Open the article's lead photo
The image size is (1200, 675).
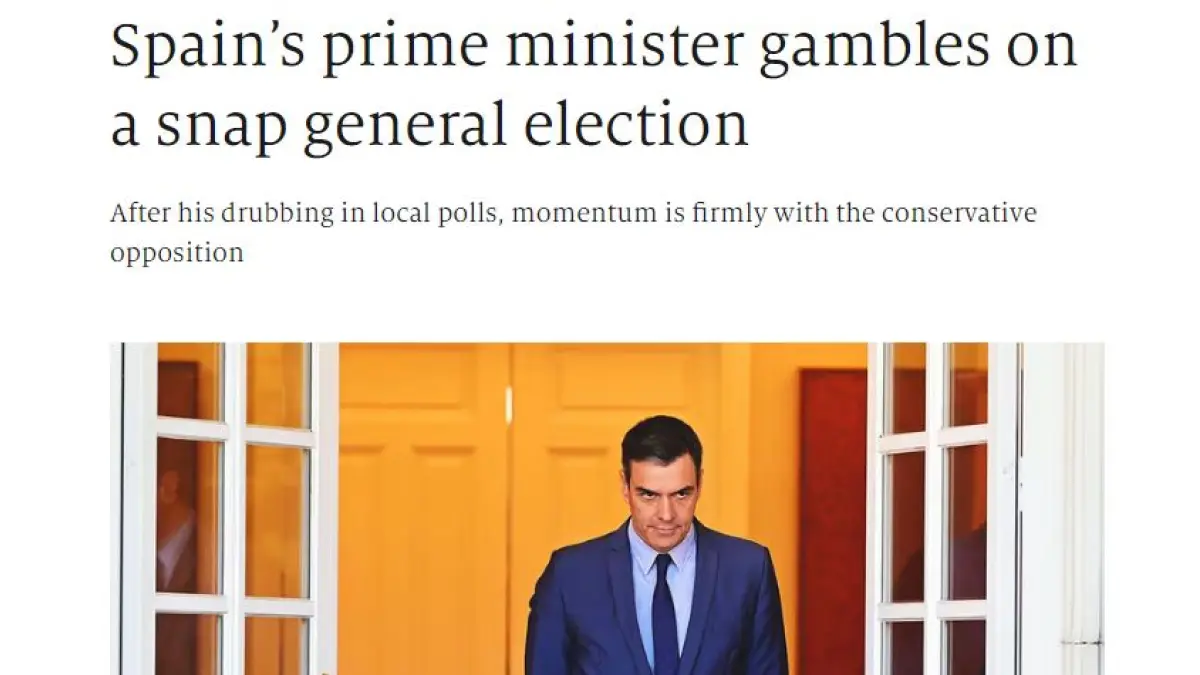(x=606, y=508)
